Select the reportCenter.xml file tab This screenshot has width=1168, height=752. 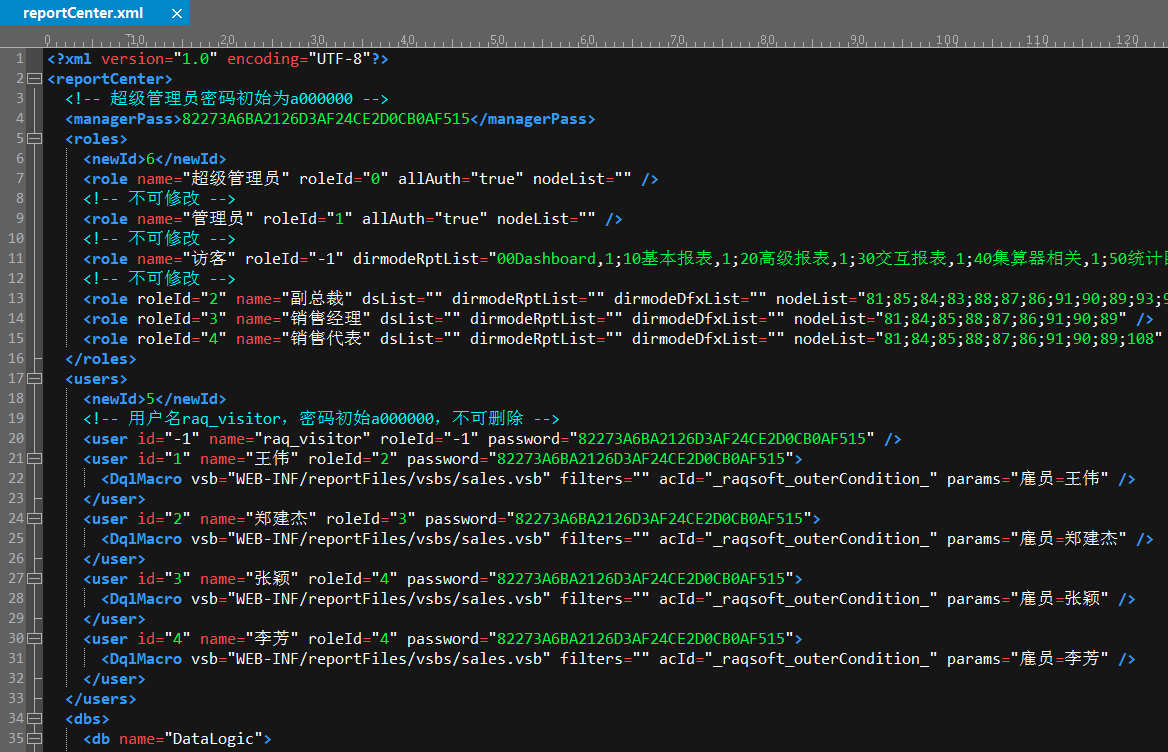pyautogui.click(x=83, y=14)
